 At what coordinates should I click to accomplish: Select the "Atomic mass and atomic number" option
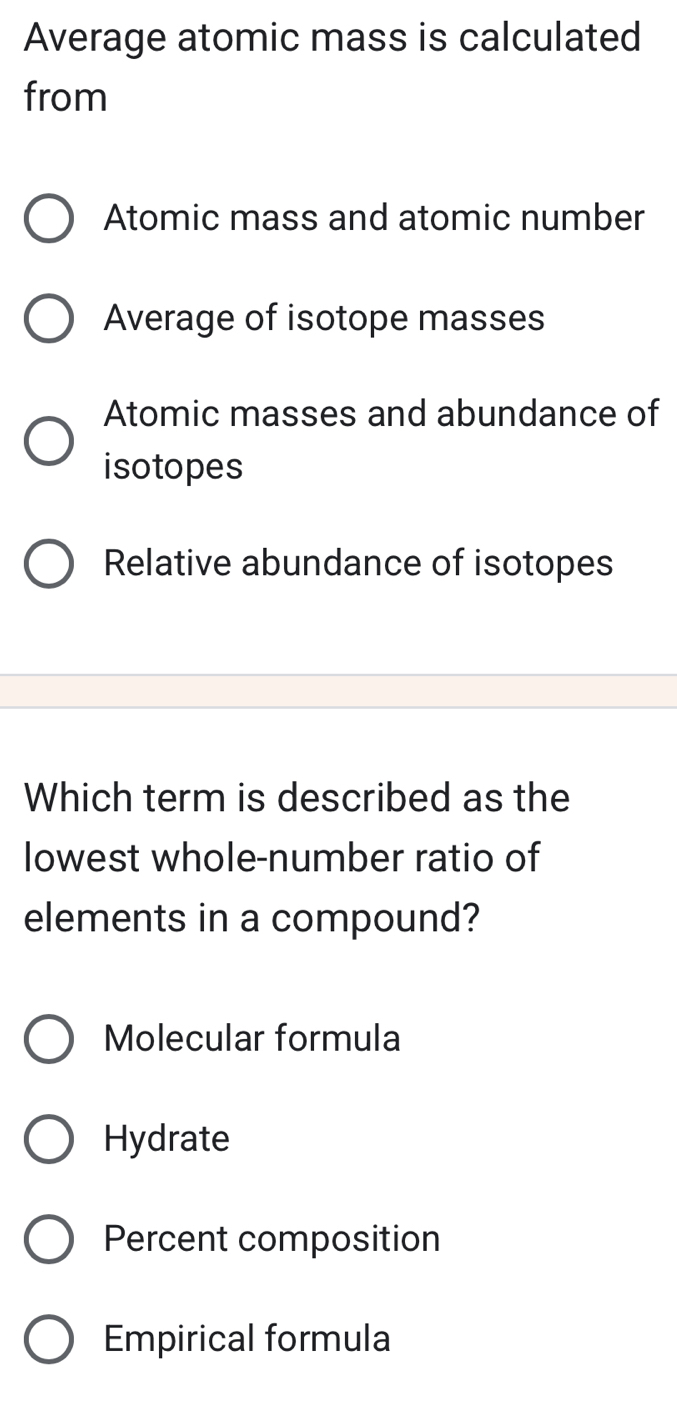48,217
